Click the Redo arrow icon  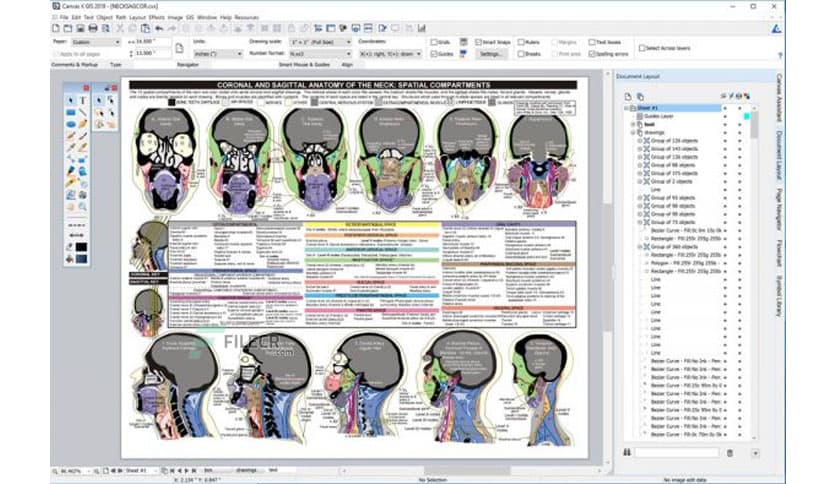point(172,28)
